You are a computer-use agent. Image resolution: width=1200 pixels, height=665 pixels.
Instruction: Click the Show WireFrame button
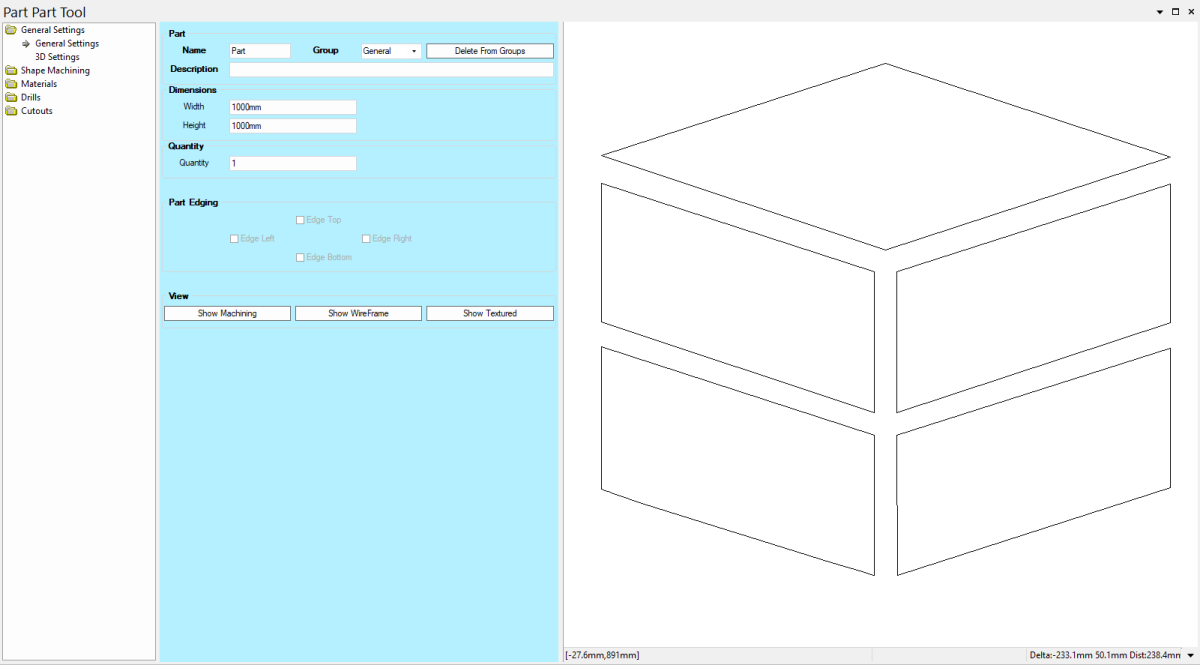[358, 314]
